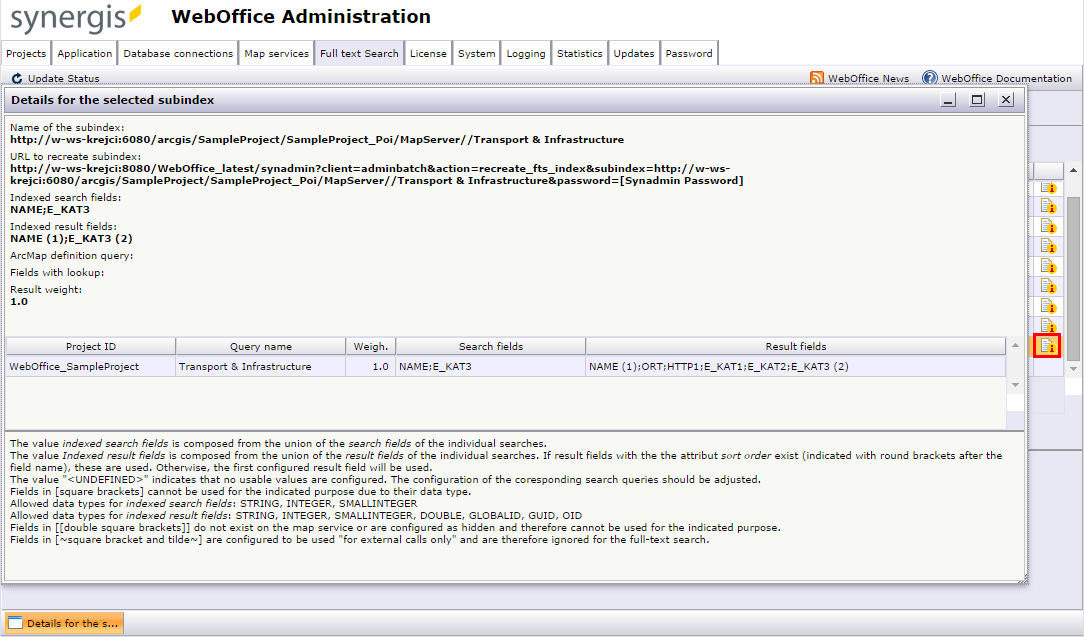Follow the WebOffice News link

pyautogui.click(x=866, y=78)
